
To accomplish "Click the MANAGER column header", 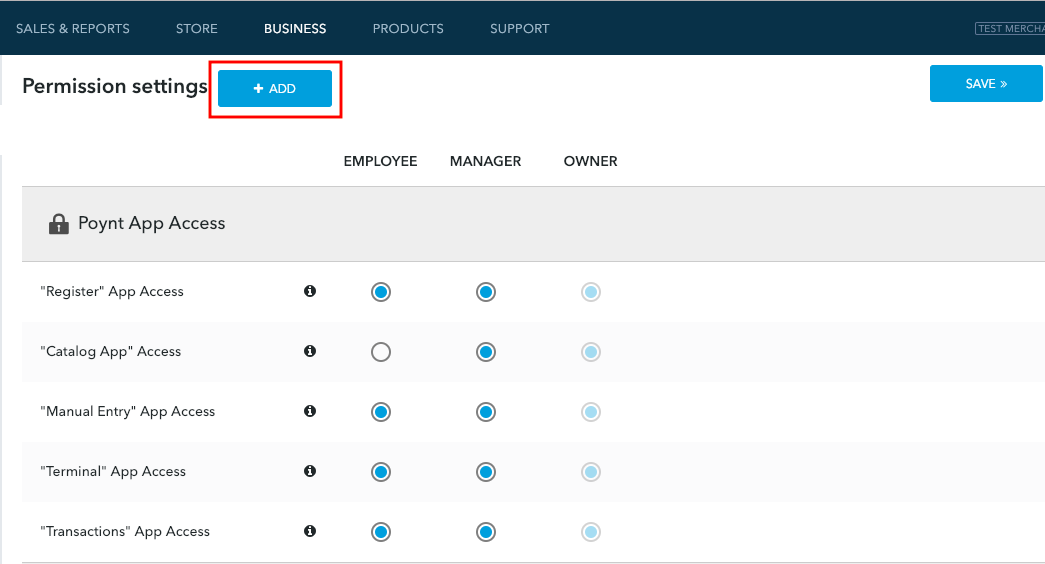I will click(x=485, y=161).
